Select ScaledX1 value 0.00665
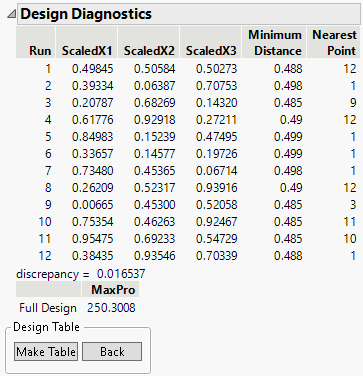 (93, 205)
